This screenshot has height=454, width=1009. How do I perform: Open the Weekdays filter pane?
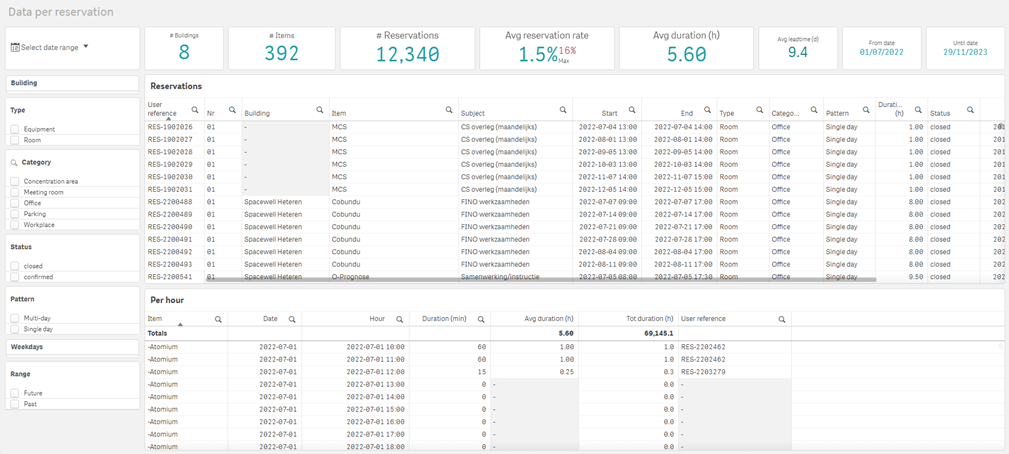tap(72, 347)
